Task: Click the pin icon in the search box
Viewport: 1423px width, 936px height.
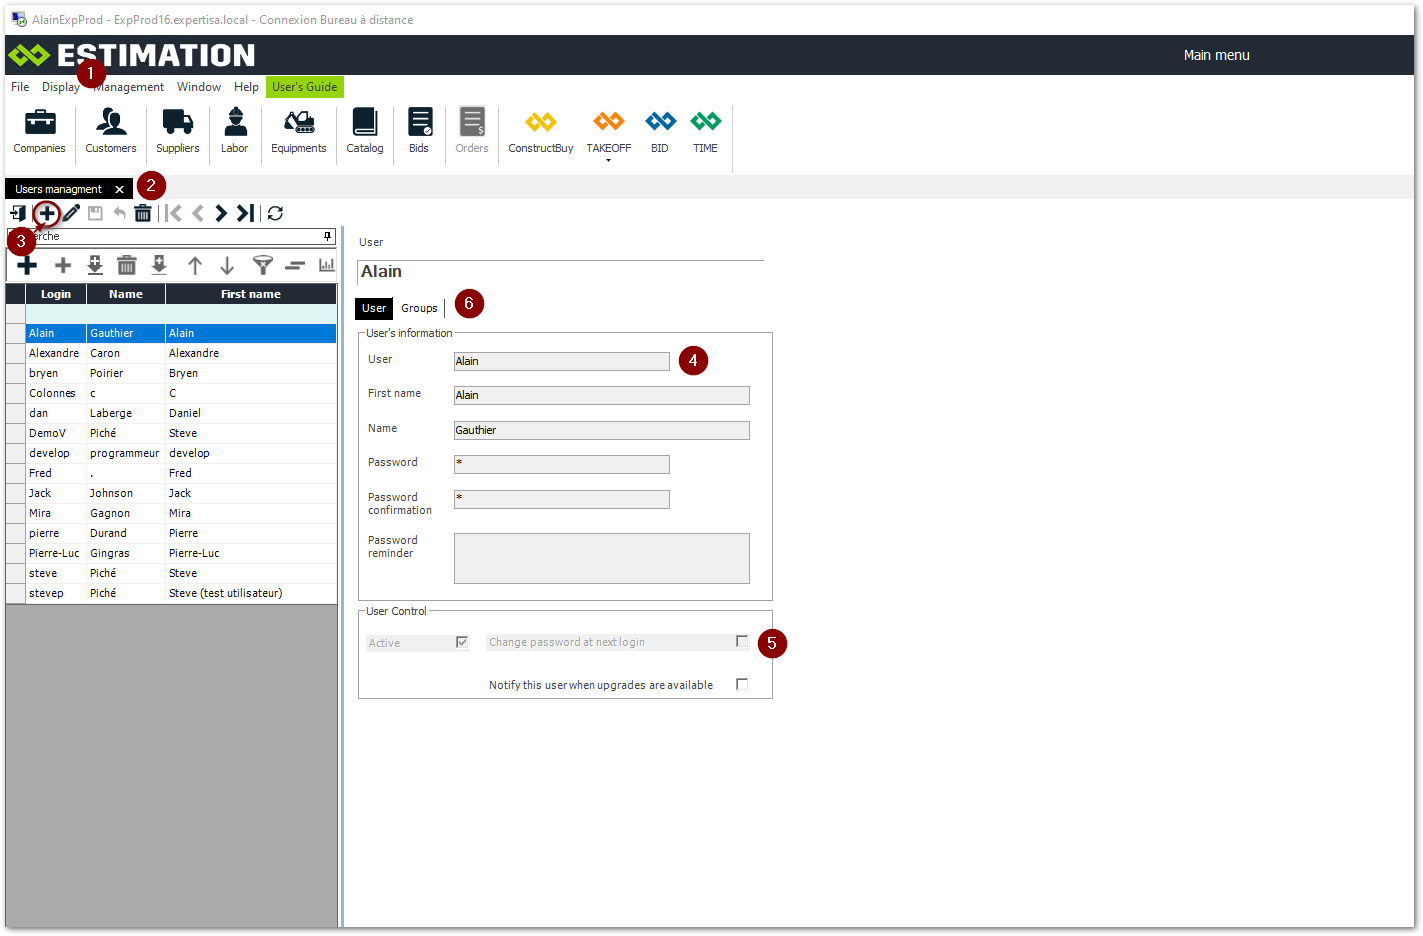Action: click(x=327, y=237)
